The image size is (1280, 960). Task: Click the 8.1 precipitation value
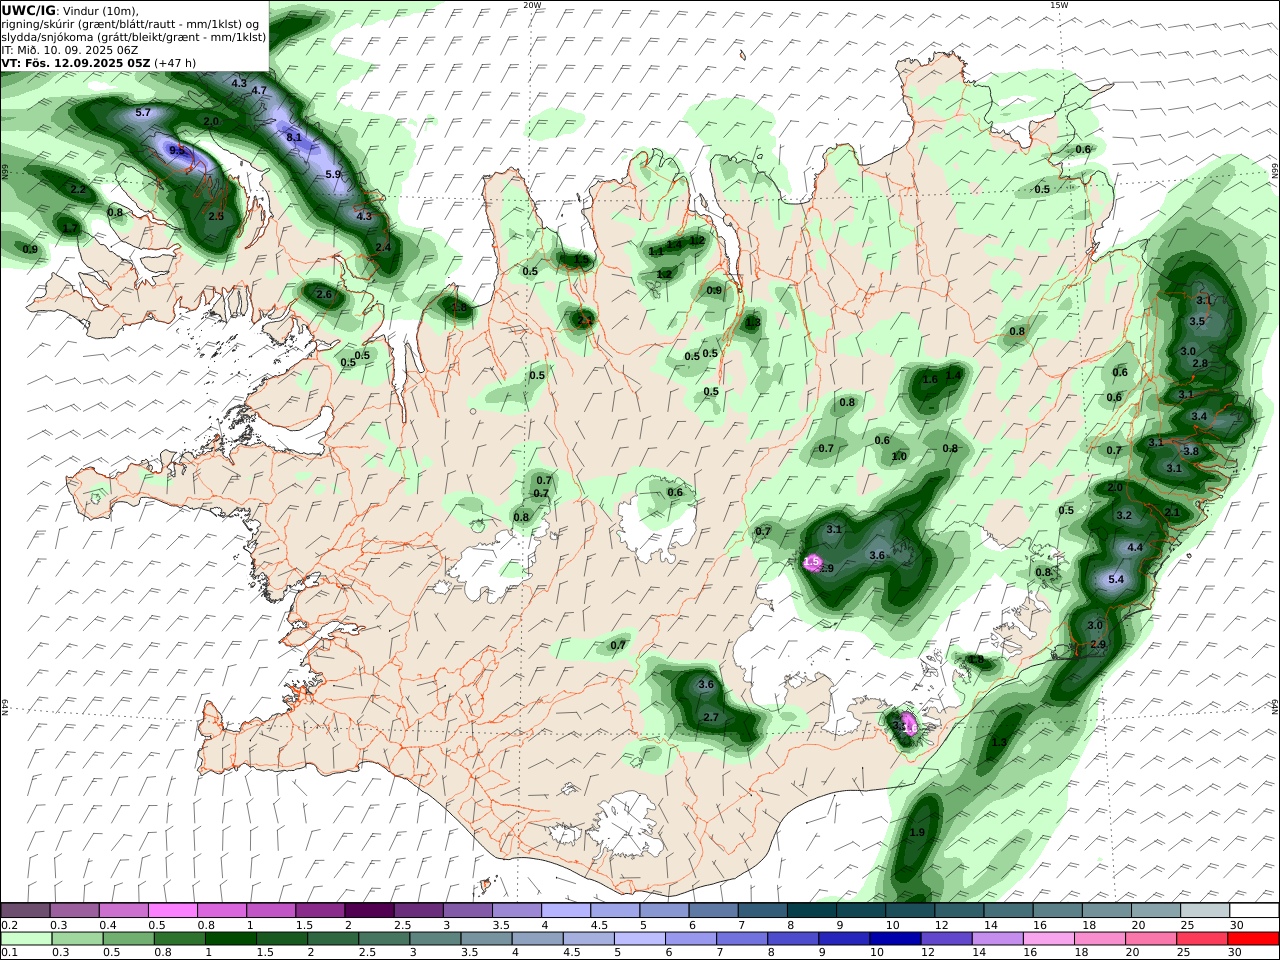[294, 136]
